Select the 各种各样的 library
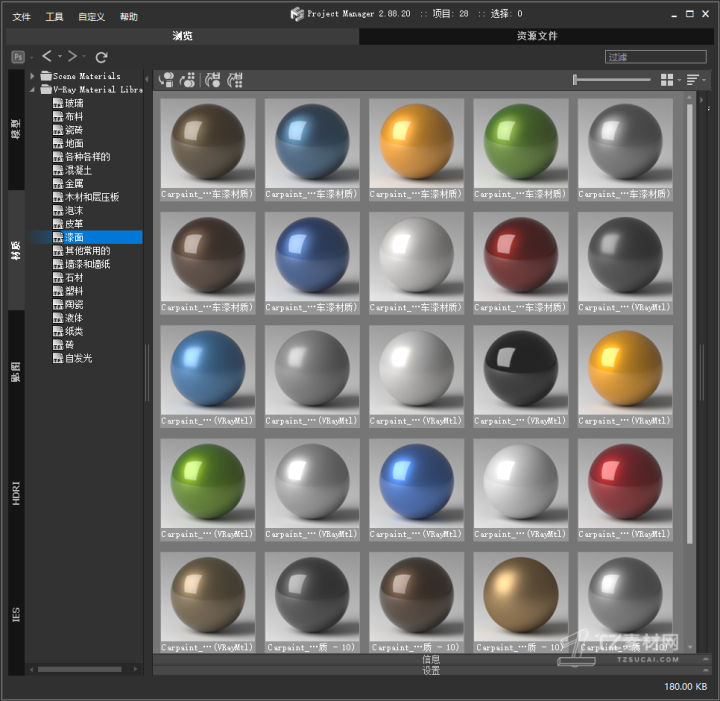The height and width of the screenshot is (701, 720). click(x=82, y=157)
